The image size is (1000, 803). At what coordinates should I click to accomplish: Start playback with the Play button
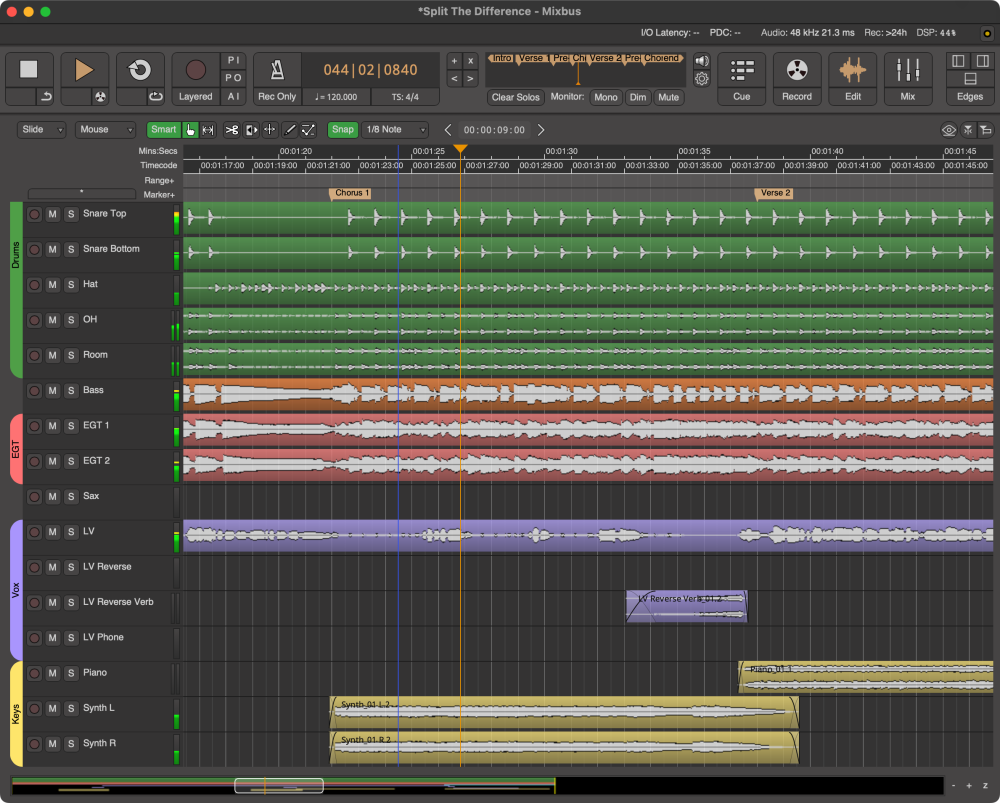(84, 70)
